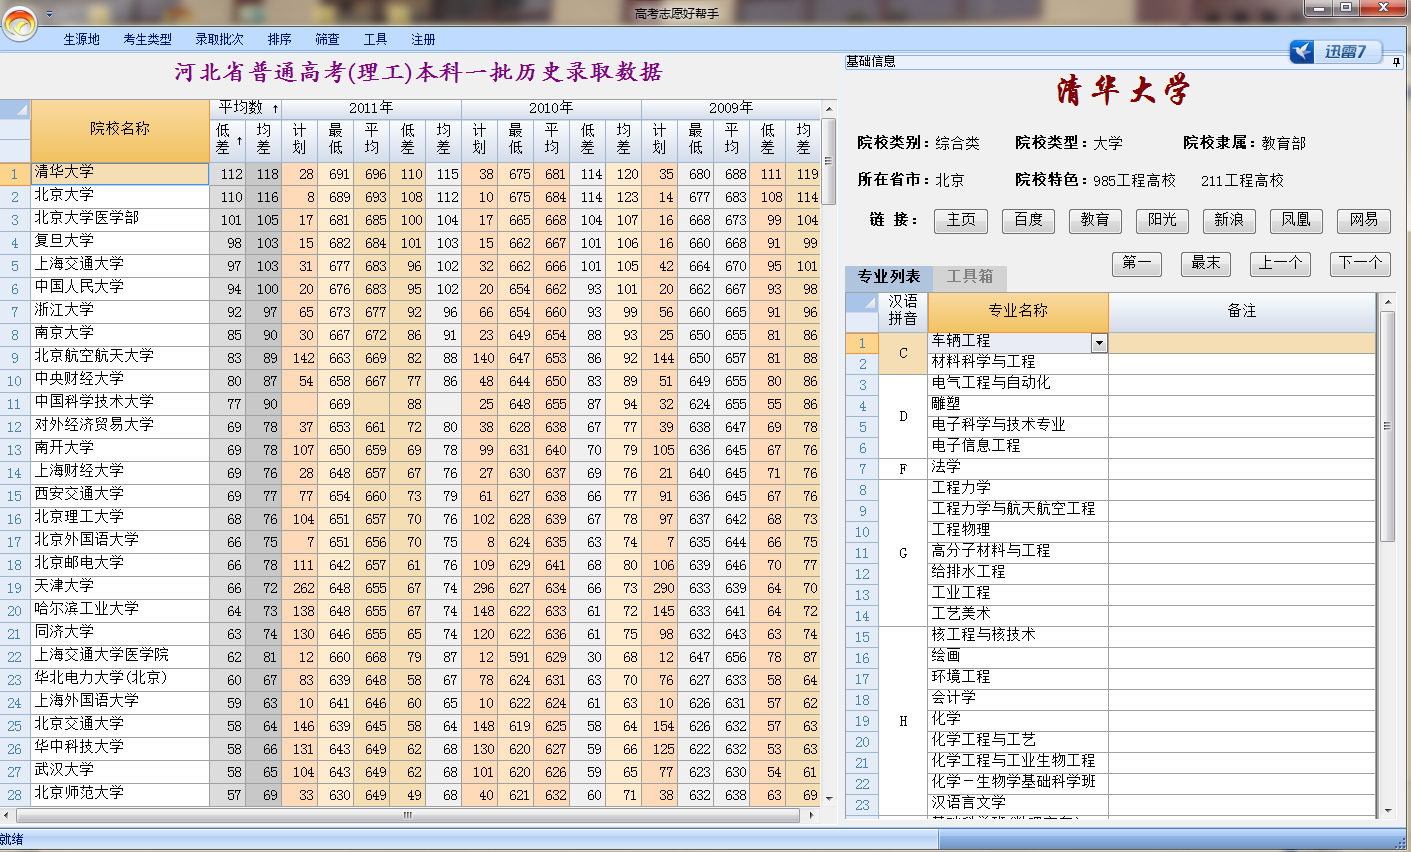
Task: Click the 平均数 column group header
Action: click(x=245, y=108)
